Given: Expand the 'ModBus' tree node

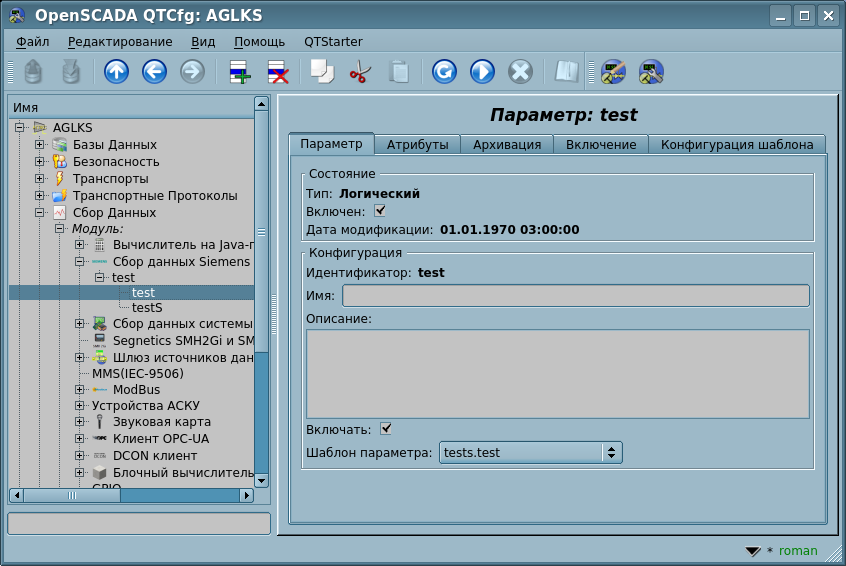Looking at the screenshot, I should (80, 389).
